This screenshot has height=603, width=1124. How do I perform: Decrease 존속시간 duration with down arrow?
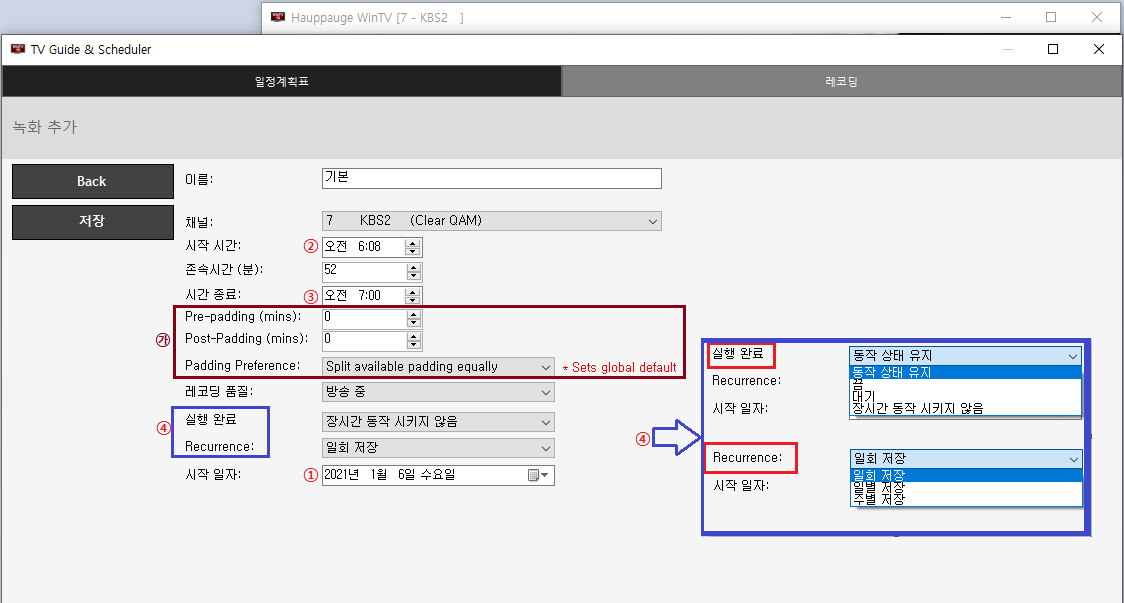413,276
